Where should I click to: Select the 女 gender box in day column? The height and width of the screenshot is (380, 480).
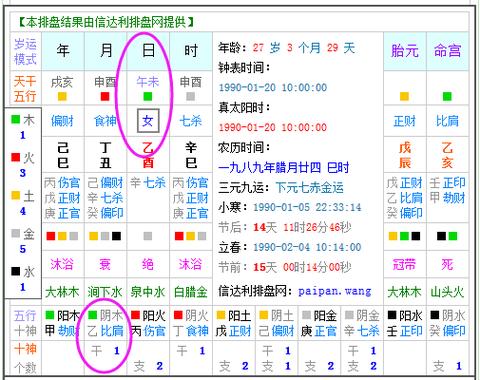tap(148, 120)
